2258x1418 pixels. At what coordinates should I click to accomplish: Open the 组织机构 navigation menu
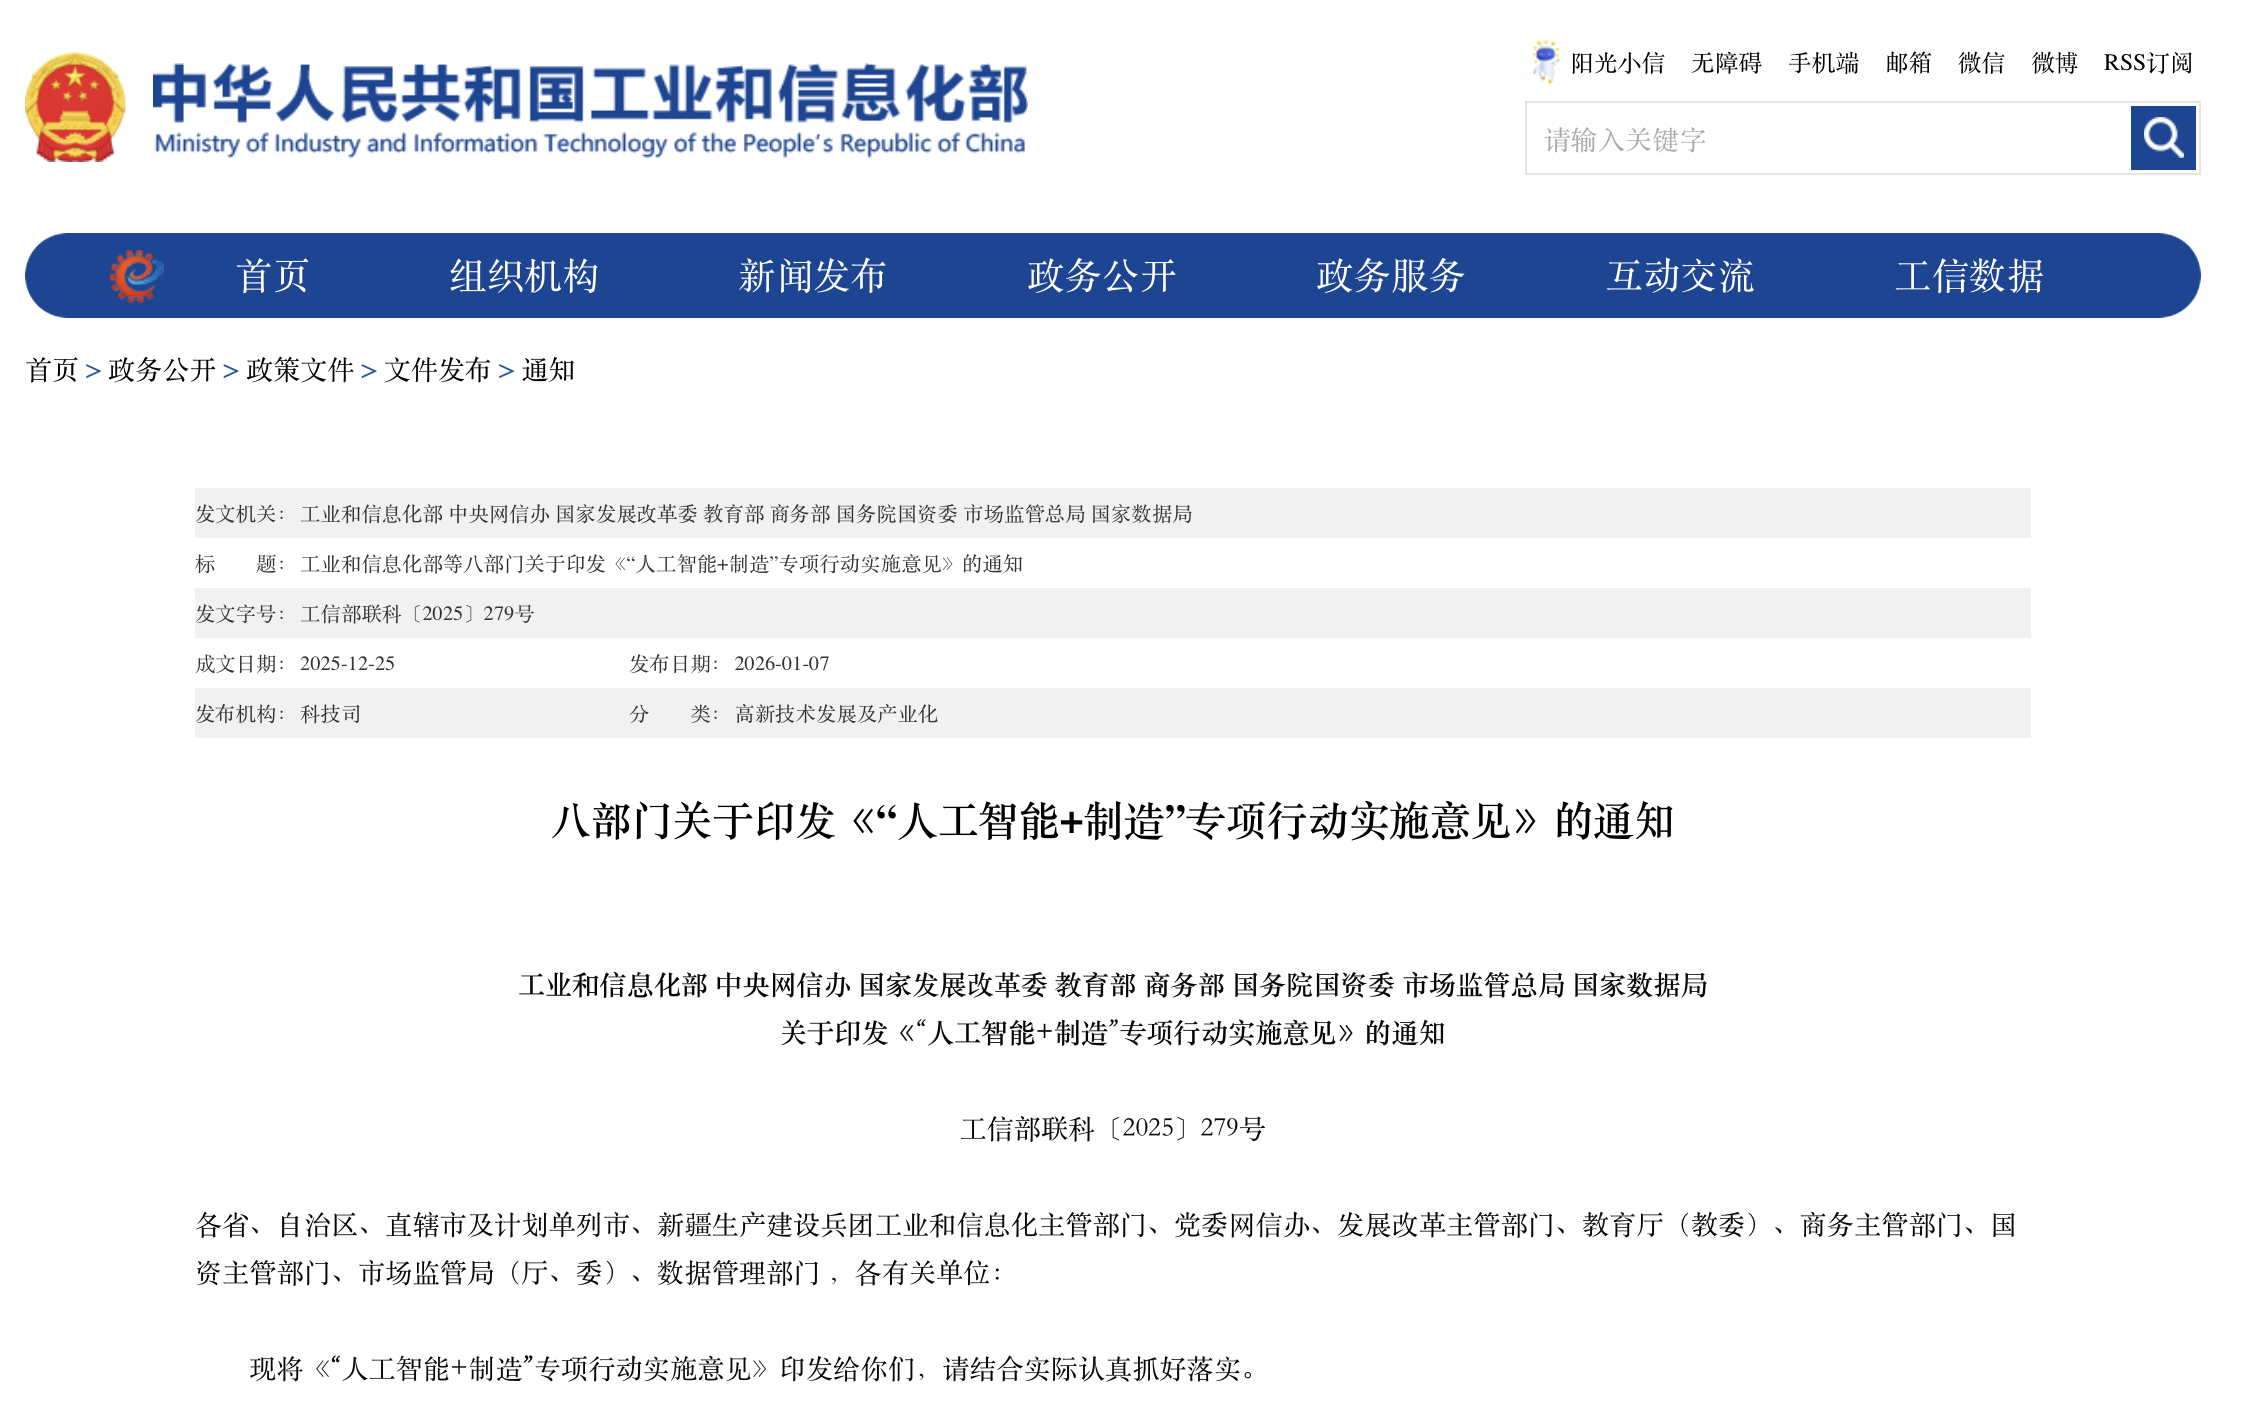click(x=524, y=276)
